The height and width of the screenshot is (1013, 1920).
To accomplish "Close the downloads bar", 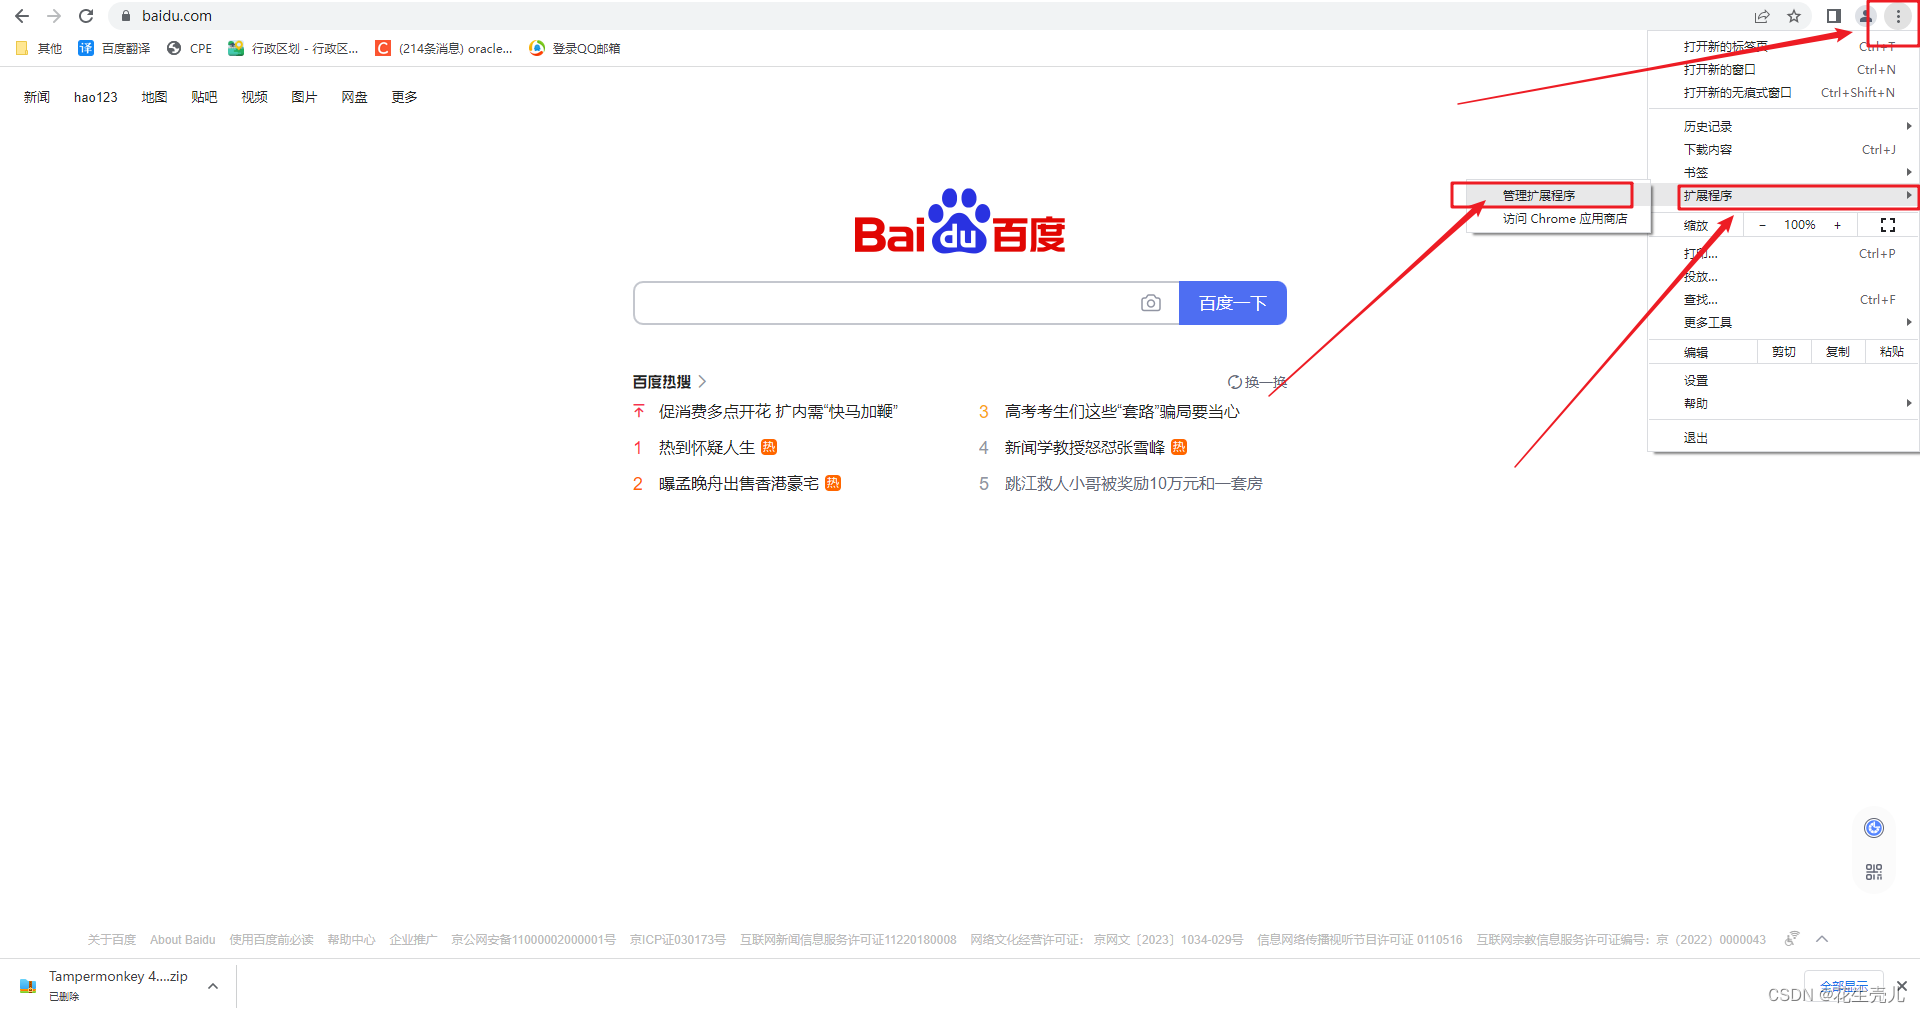I will [1901, 986].
